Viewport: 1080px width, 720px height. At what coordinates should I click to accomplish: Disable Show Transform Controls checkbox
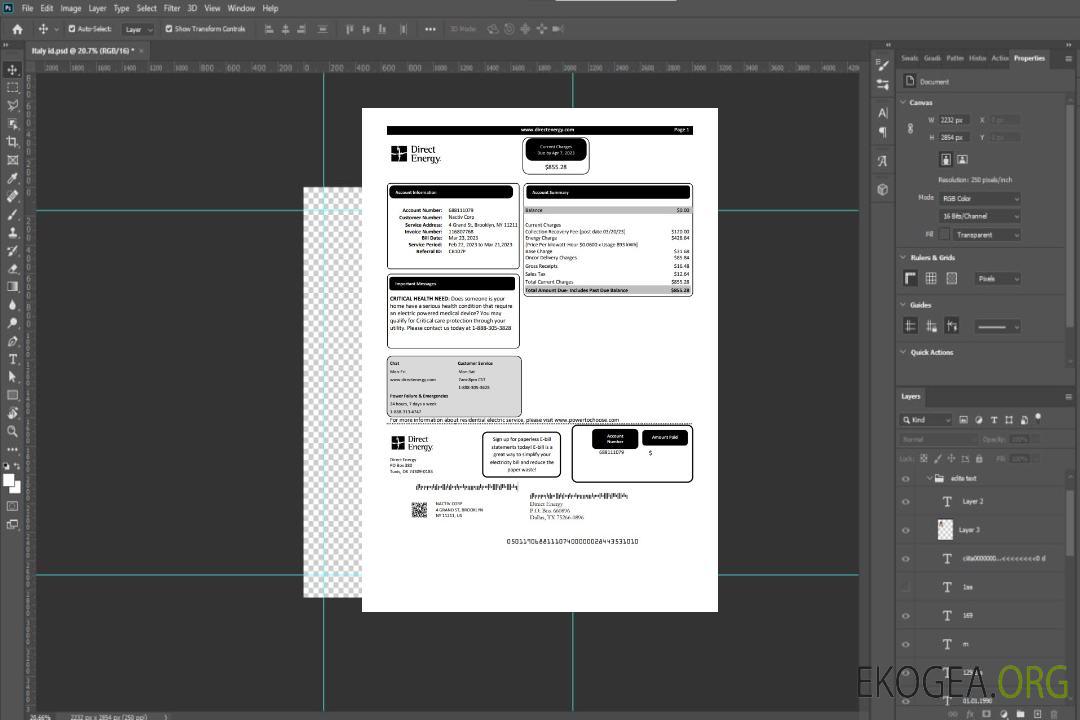pos(168,29)
